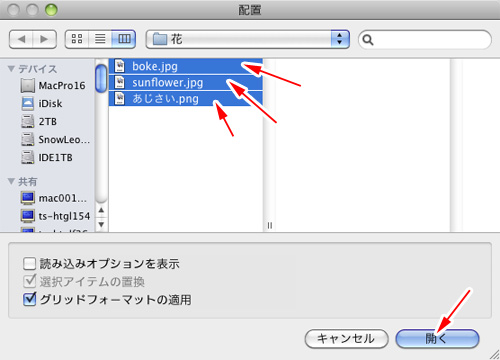Open shared computer ts-htgl154
This screenshot has height=360, width=500.
[x=55, y=216]
